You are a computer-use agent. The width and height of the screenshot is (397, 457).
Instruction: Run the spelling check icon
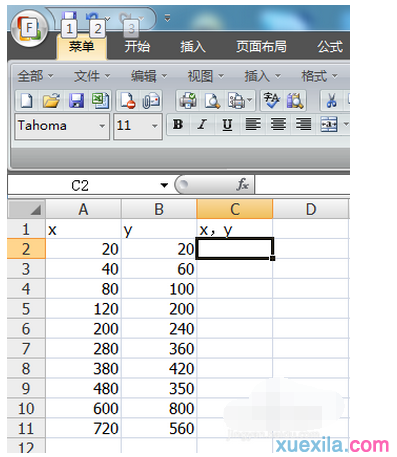[271, 100]
